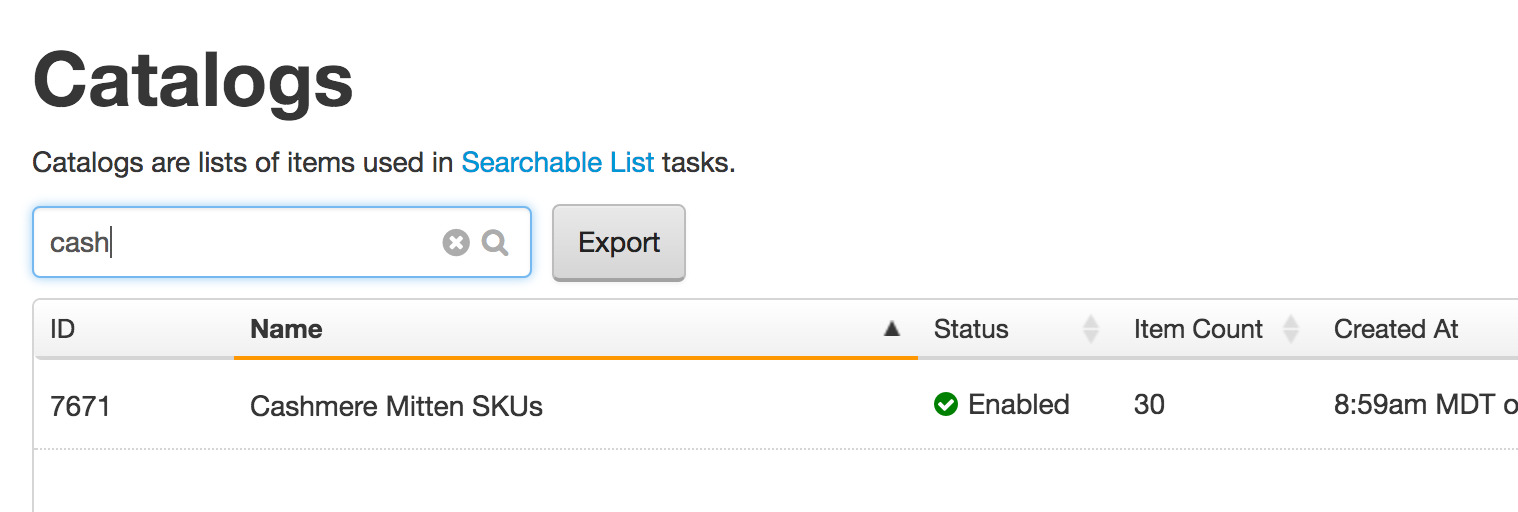Viewport: 1518px width, 512px height.
Task: Click the sort arrows icon beside Status
Action: coord(1091,329)
